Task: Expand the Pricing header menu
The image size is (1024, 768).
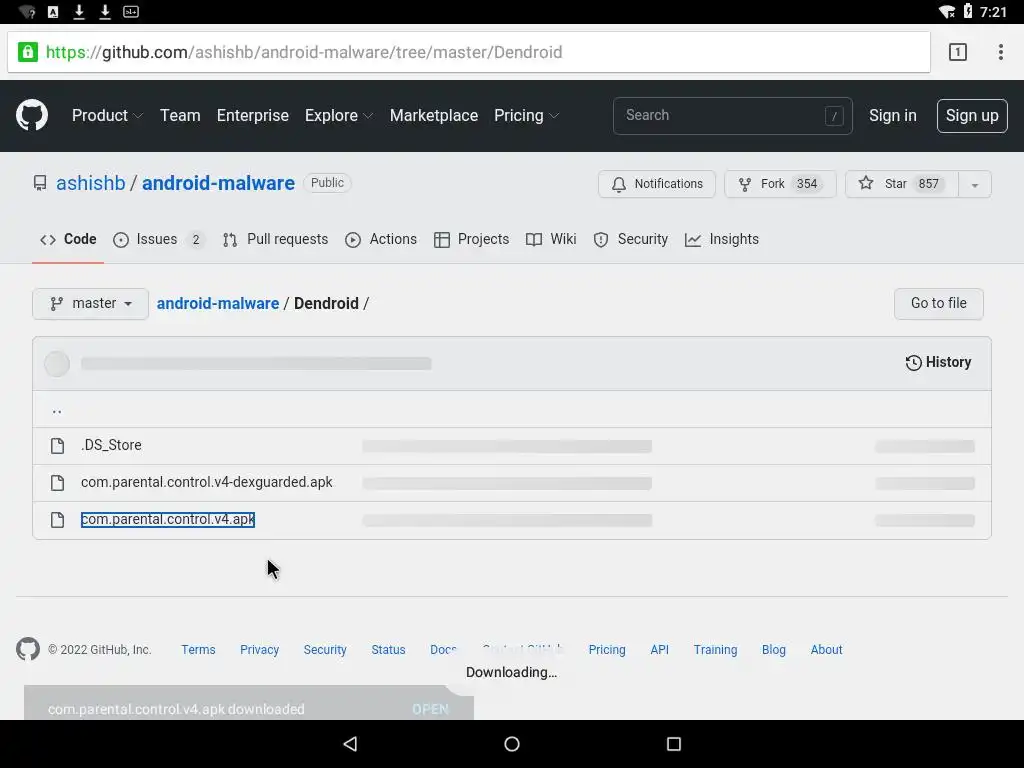Action: pos(526,116)
